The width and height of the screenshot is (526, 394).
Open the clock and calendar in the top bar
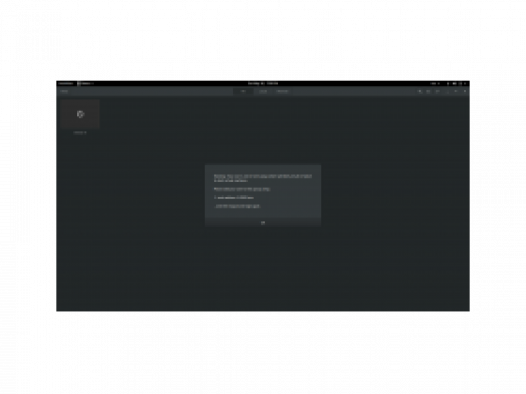(x=263, y=83)
